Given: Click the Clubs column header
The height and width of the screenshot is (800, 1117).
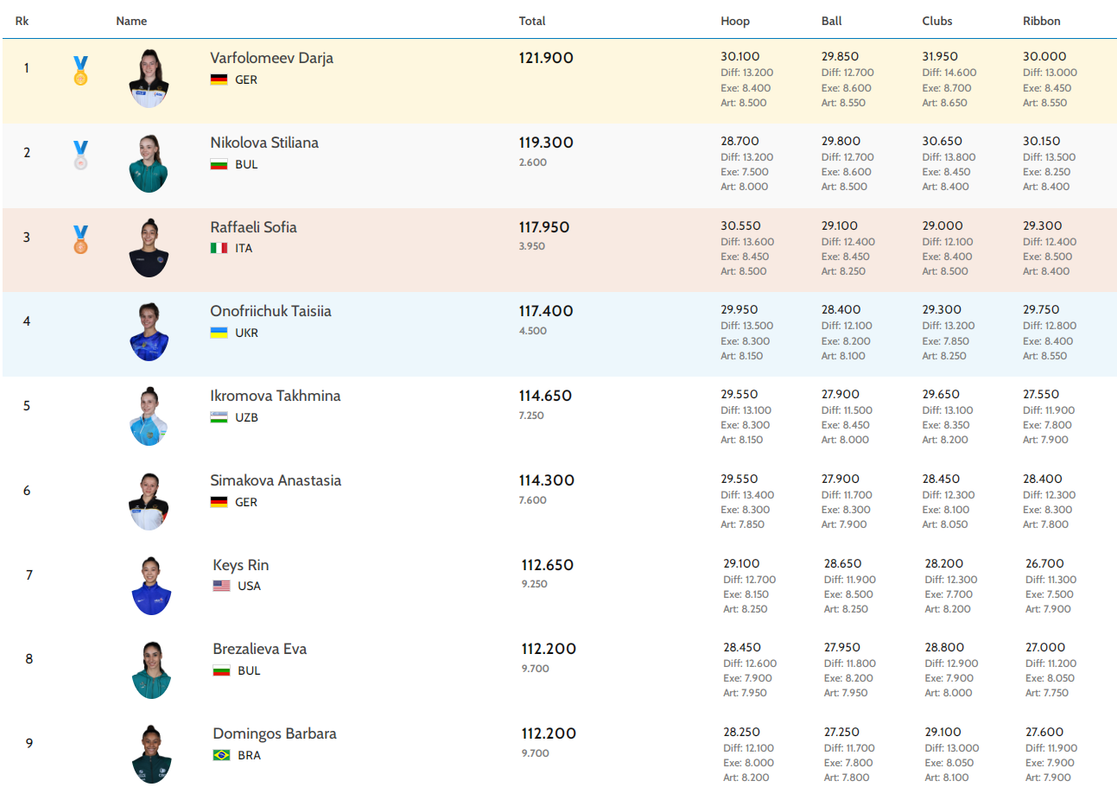Looking at the screenshot, I should [x=937, y=21].
